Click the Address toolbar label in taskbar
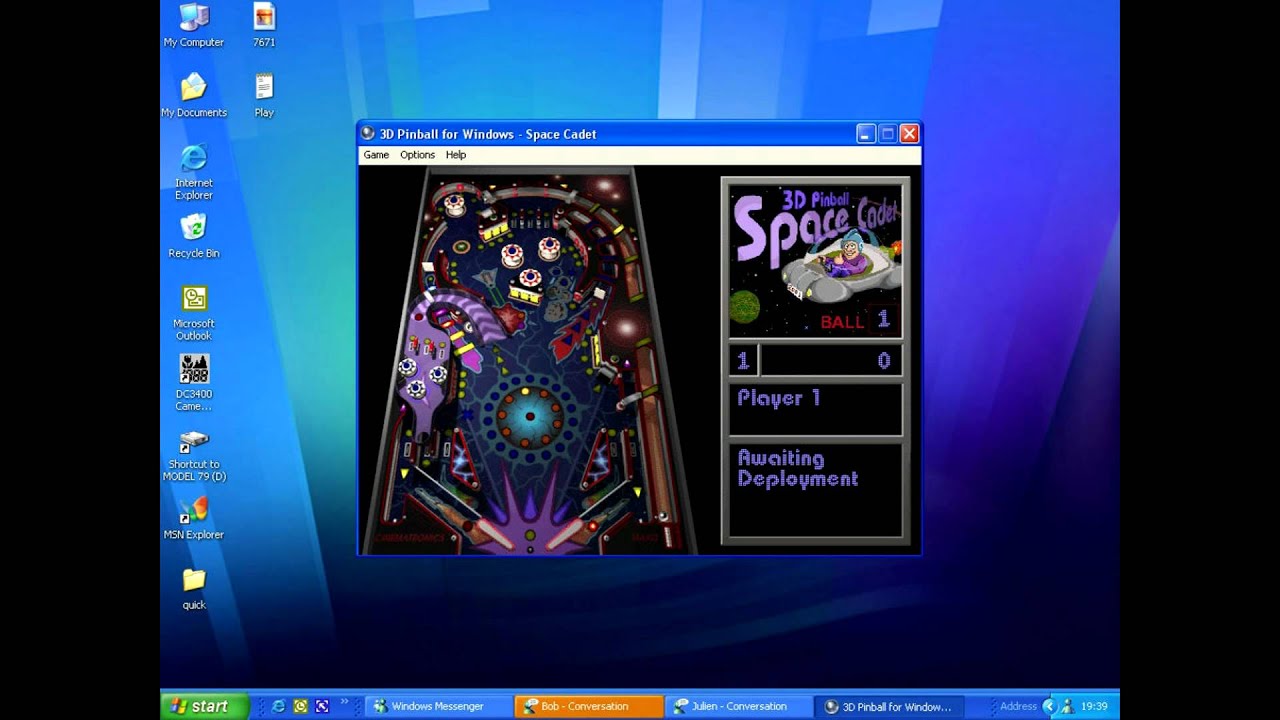This screenshot has width=1280, height=720. click(1018, 706)
